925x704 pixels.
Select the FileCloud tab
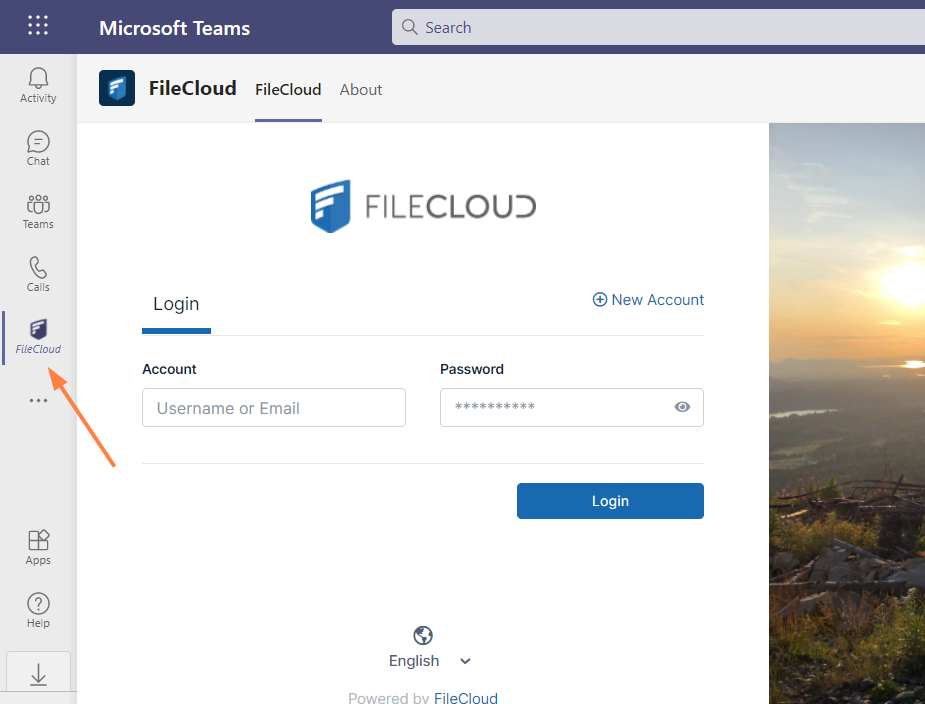[288, 89]
